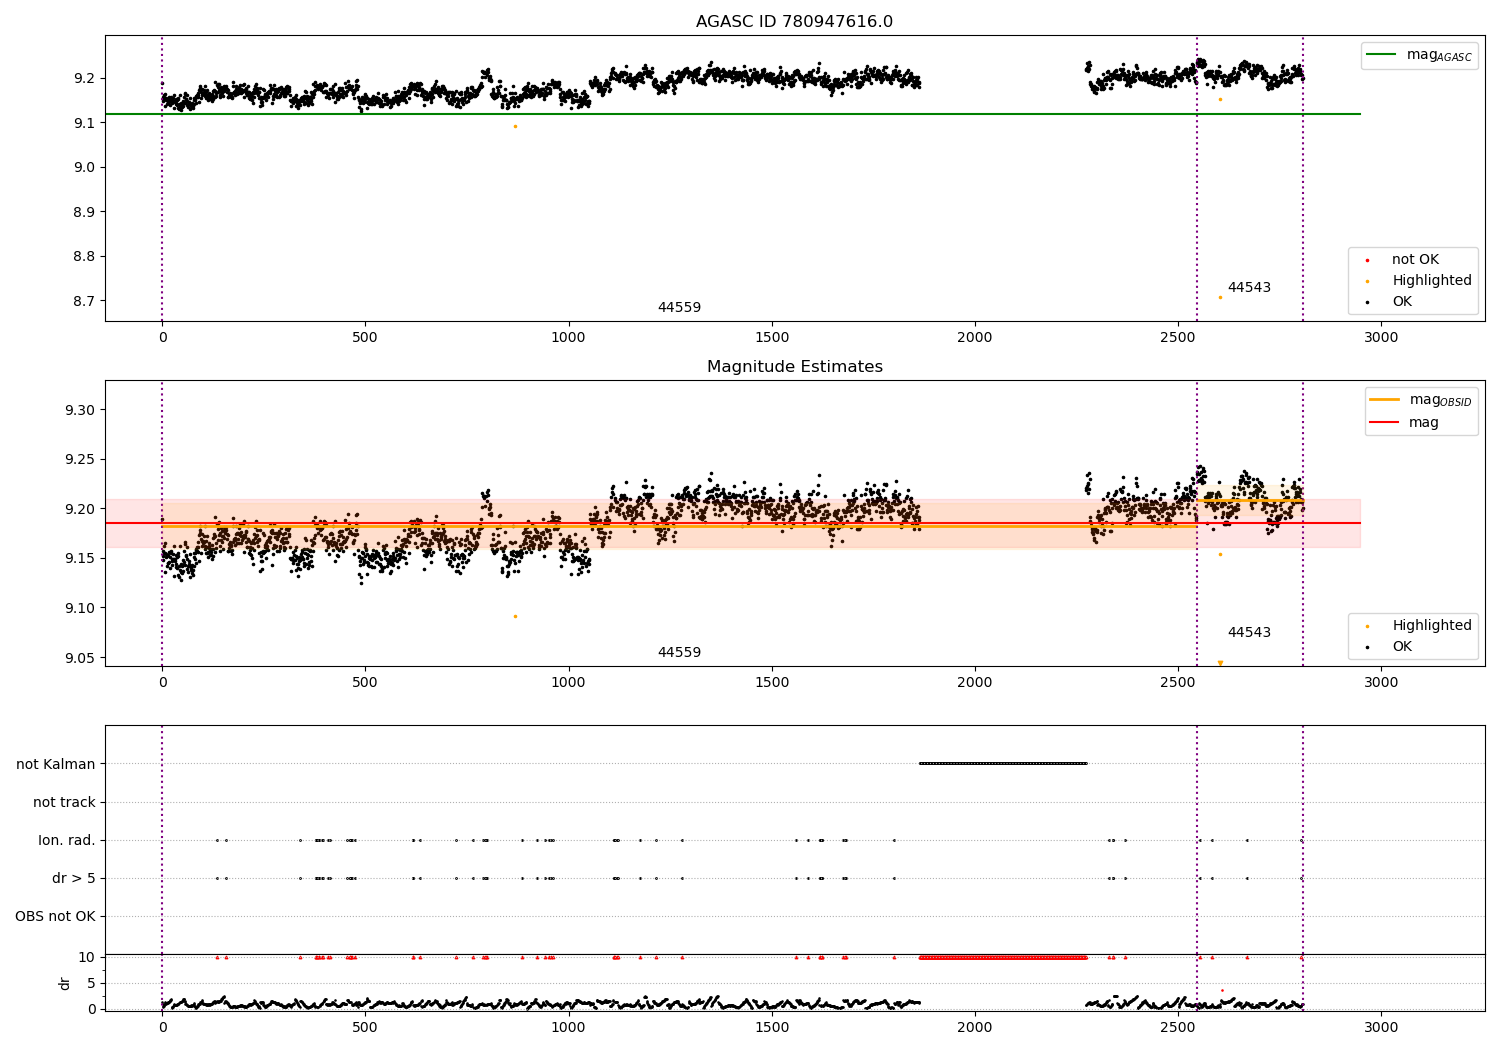Click x-tick '1000' under the middle plot

pos(569,683)
